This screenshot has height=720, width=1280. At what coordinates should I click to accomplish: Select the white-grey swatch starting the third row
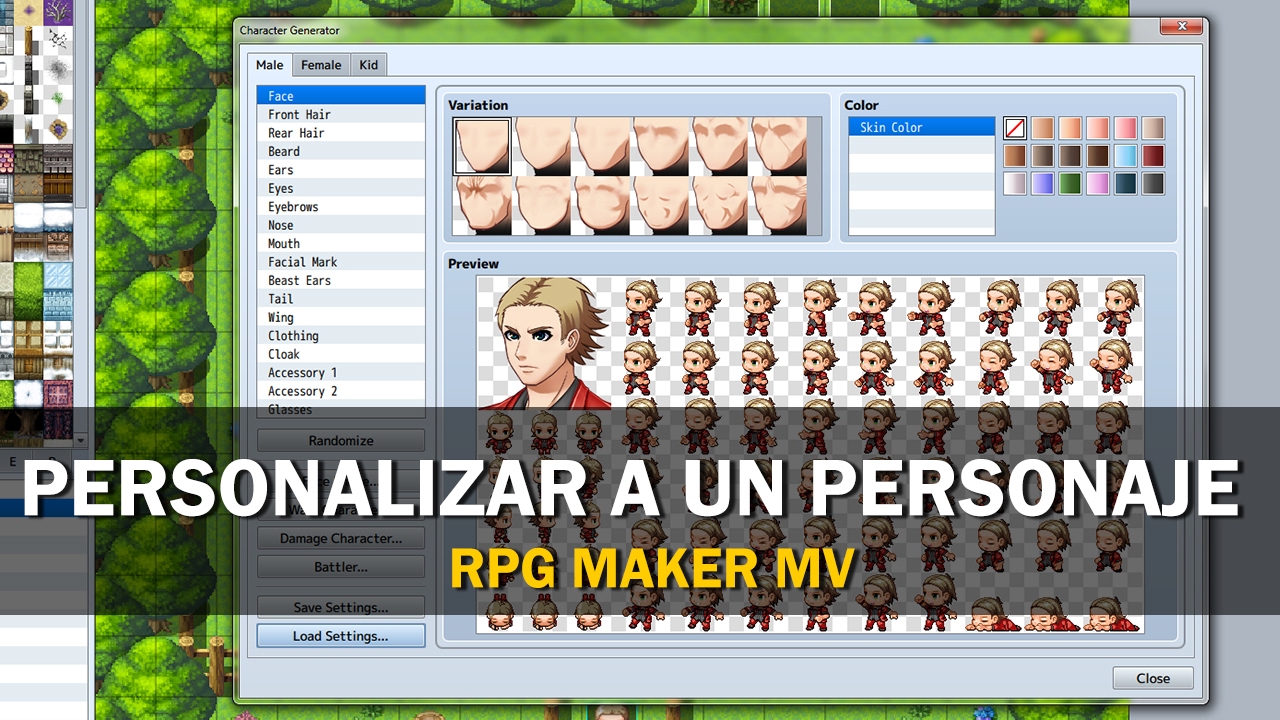(x=1015, y=184)
